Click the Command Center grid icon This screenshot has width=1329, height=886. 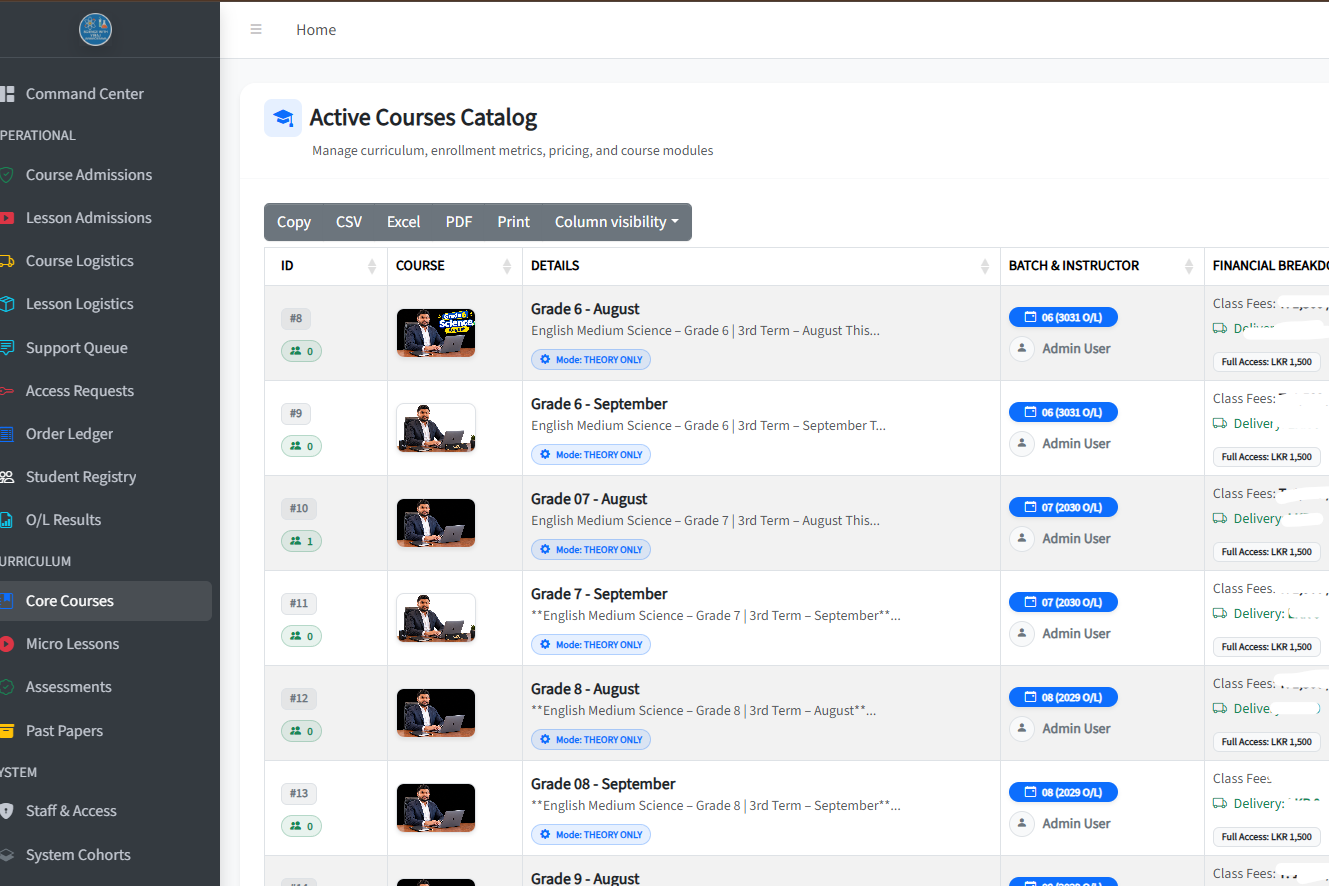pos(7,94)
